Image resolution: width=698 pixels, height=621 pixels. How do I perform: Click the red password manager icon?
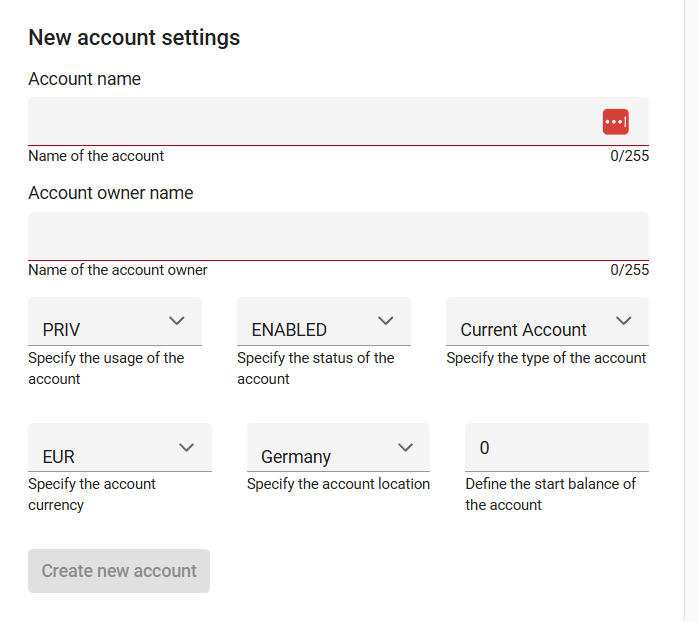[x=615, y=121]
